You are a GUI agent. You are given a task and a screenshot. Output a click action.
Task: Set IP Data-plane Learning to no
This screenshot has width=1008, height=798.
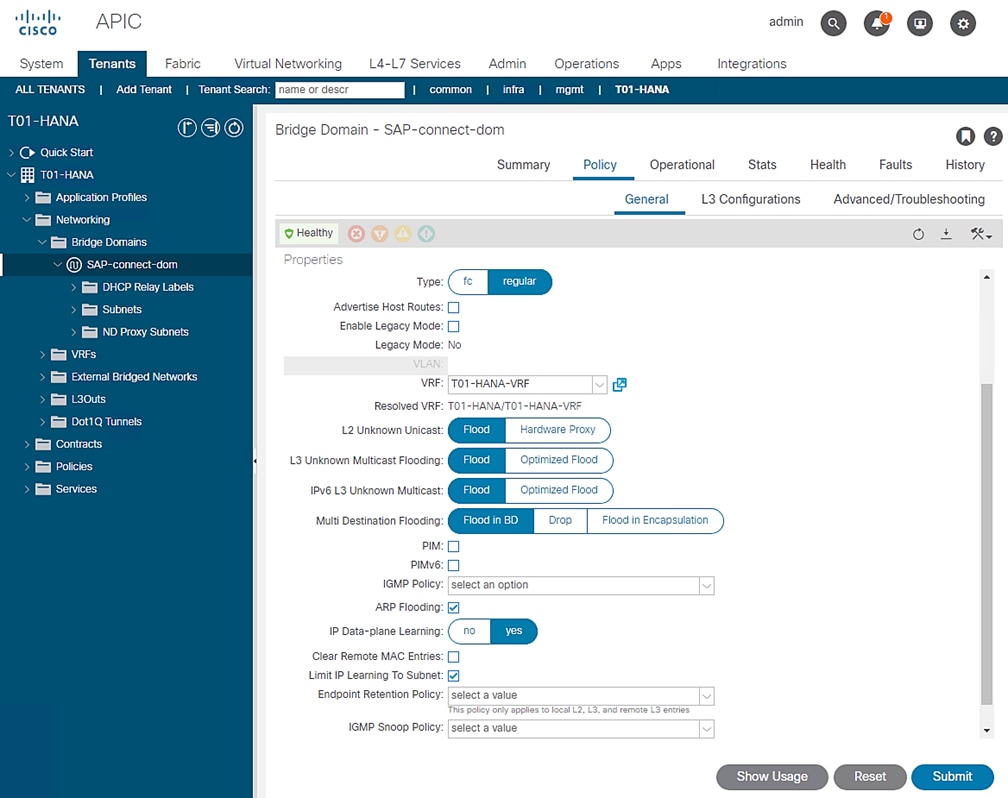pos(469,631)
